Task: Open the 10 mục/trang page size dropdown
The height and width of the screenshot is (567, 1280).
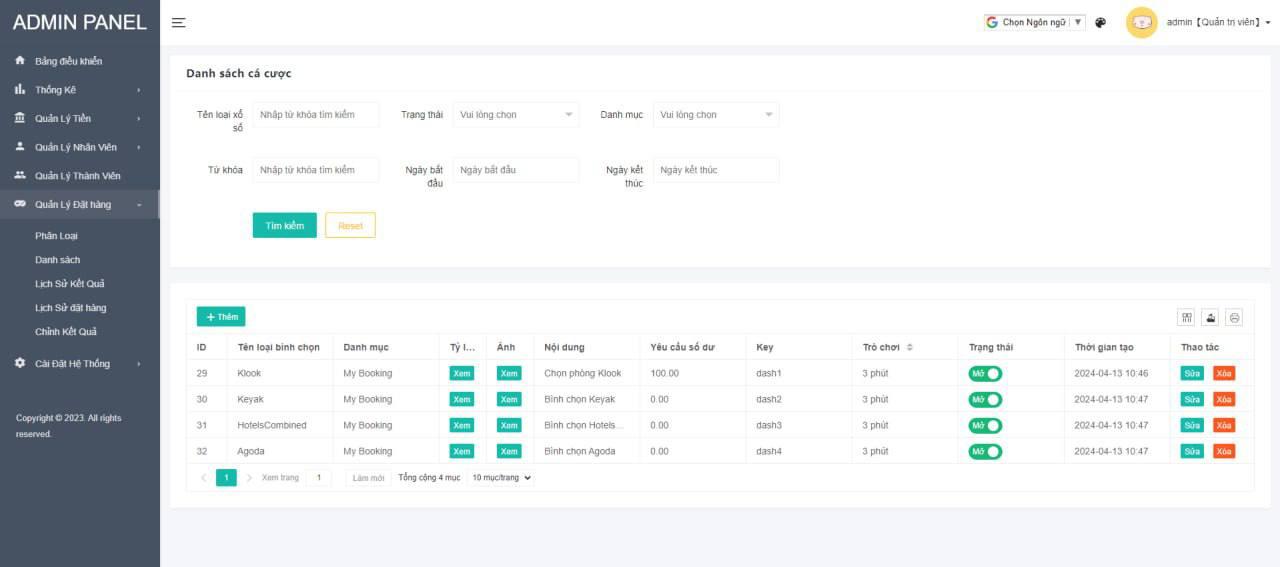Action: click(x=501, y=478)
